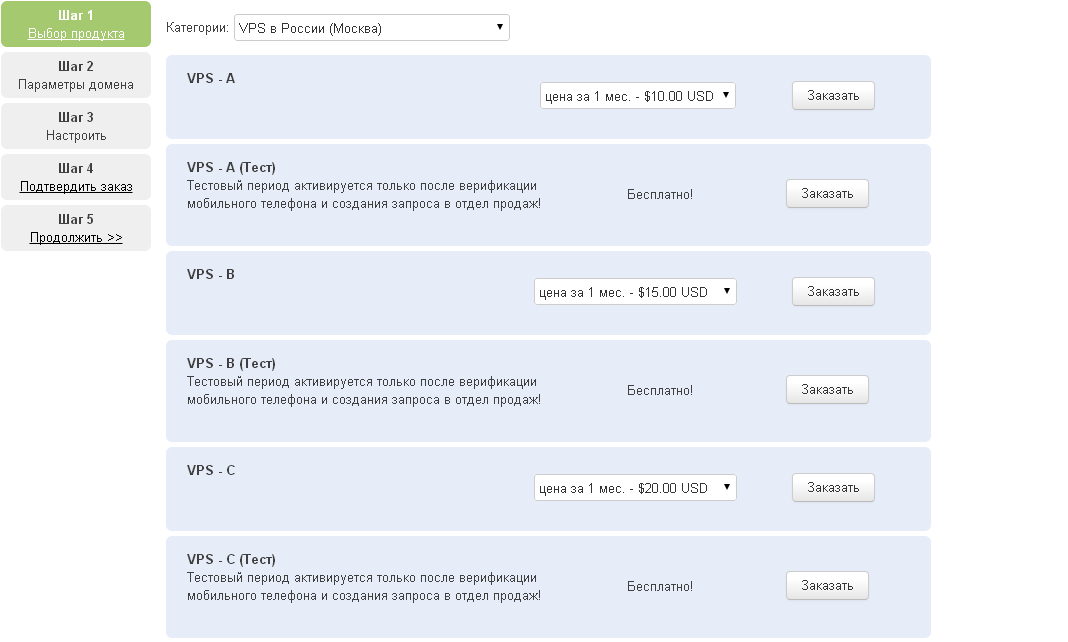Screen dimensions: 1068x642
Task: Go to Шаг 2 Параметры домена
Action: pos(76,75)
